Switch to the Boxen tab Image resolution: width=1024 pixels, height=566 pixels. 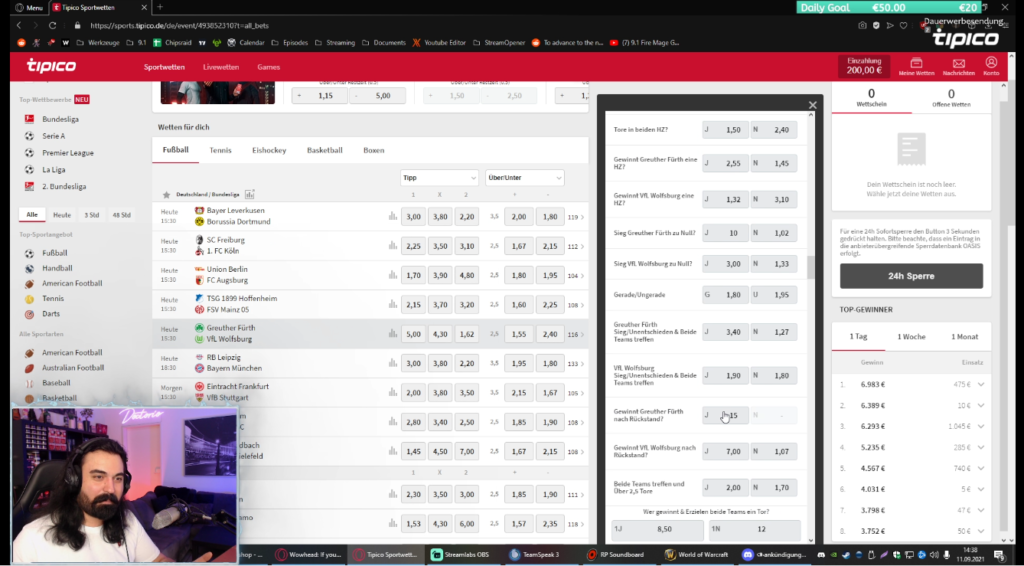[374, 150]
